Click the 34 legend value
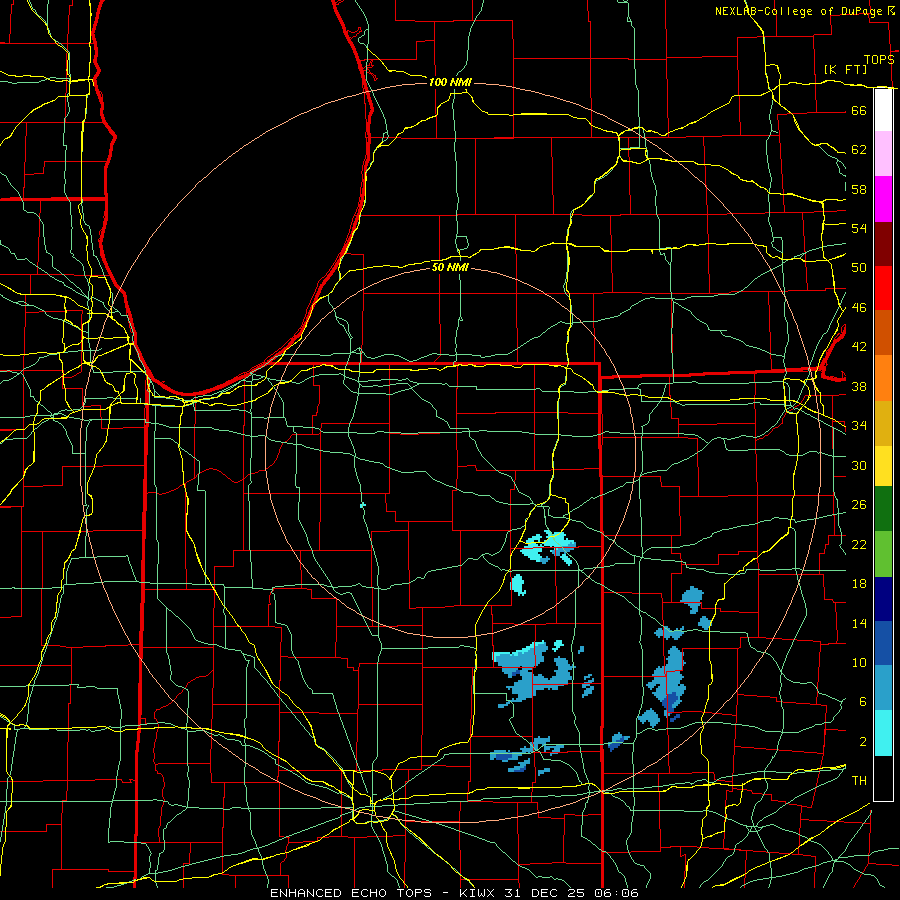Viewport: 900px width, 900px height. (859, 426)
